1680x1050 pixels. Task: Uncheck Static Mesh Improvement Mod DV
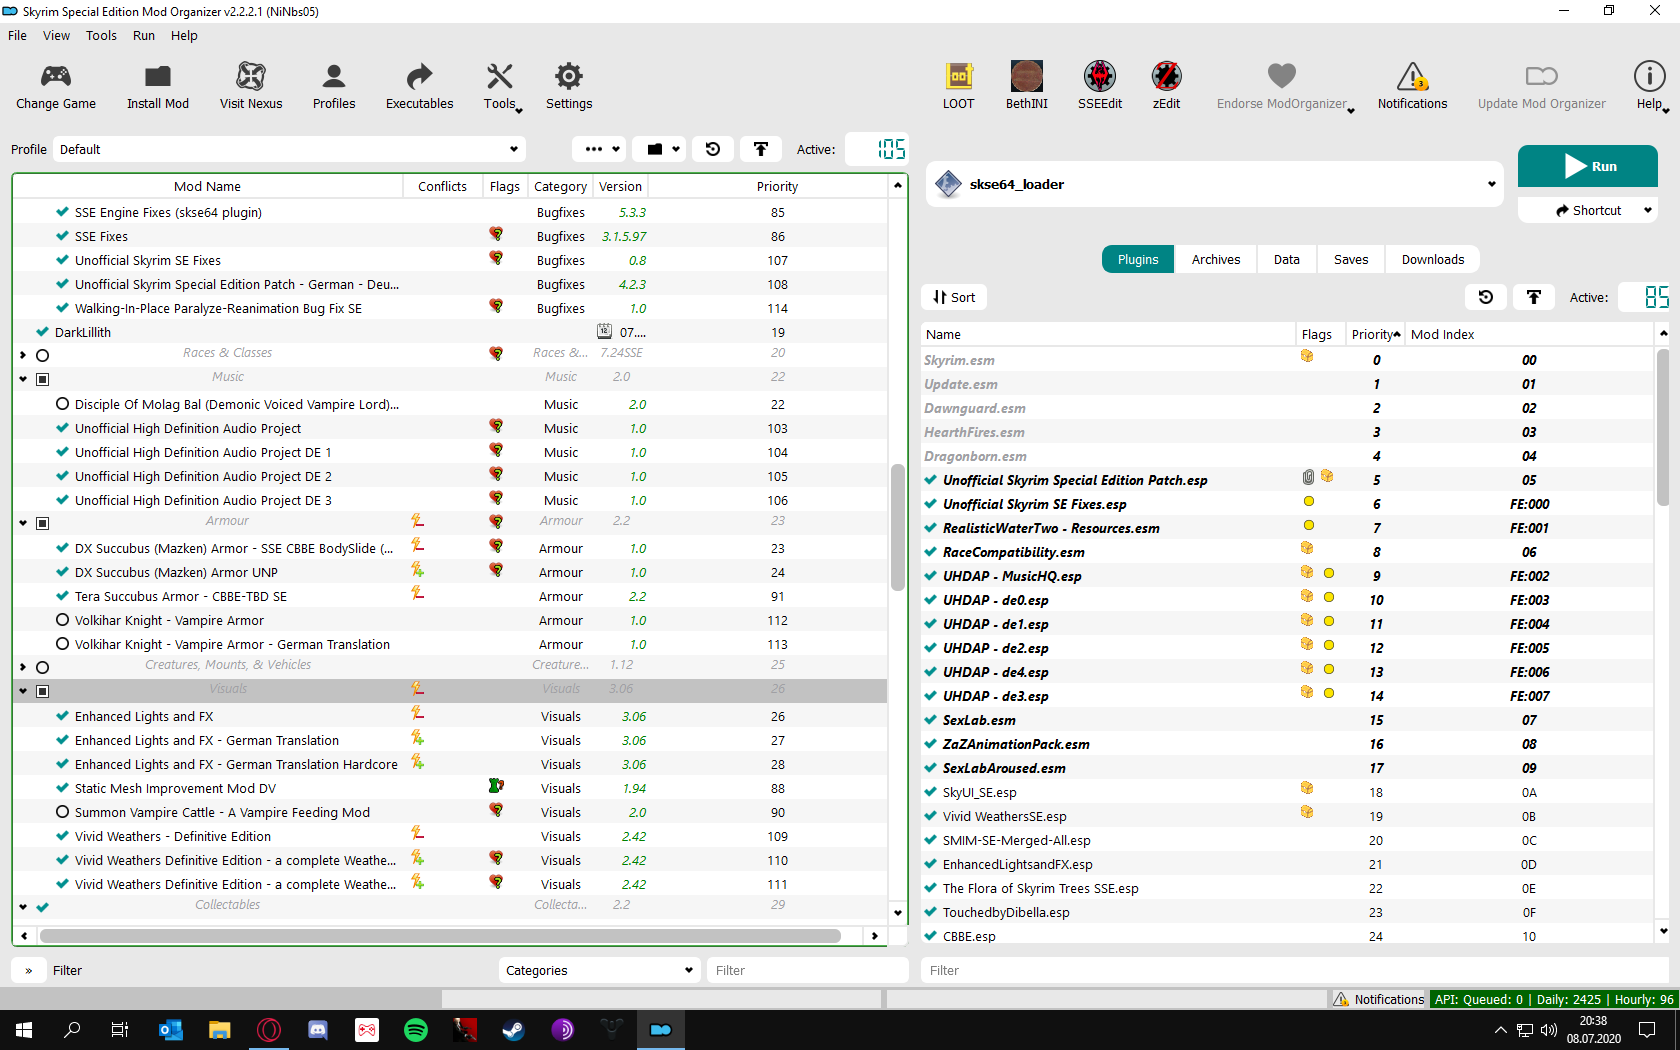click(x=62, y=788)
